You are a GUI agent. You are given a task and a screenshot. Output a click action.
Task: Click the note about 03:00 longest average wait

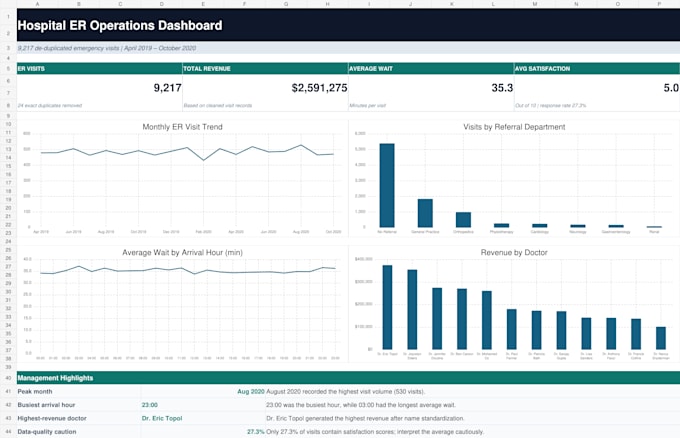[361, 405]
